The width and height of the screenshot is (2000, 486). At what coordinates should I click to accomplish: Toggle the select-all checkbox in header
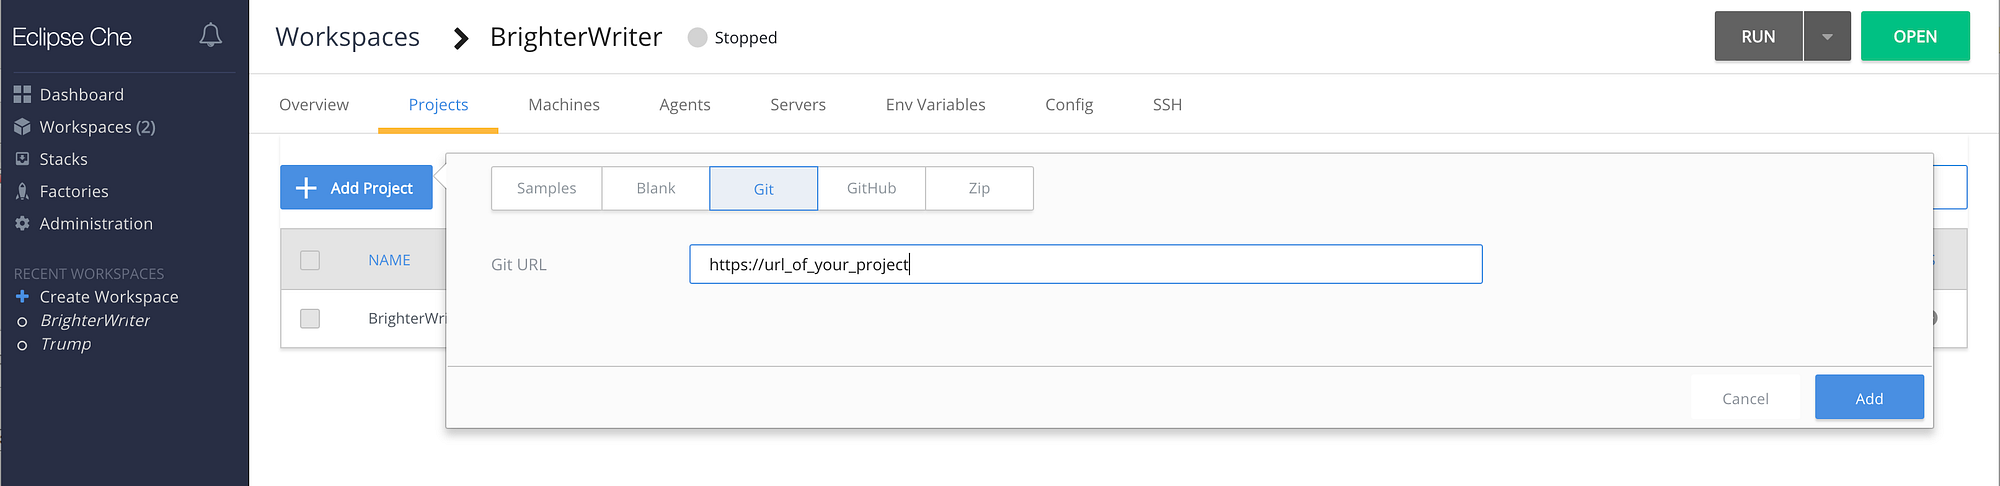310,260
